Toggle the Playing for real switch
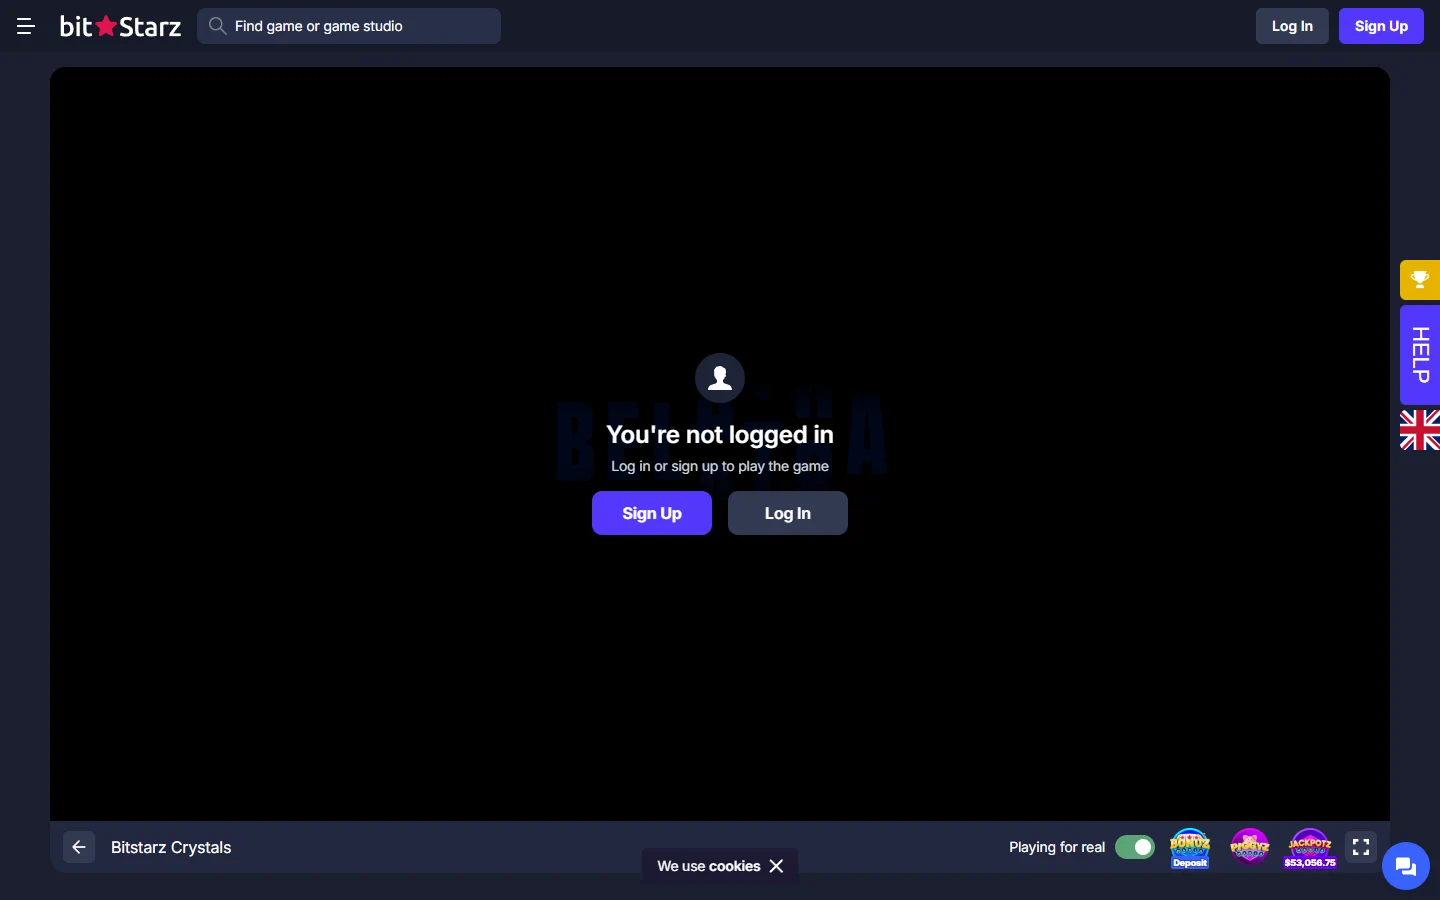This screenshot has width=1440, height=900. coord(1135,847)
